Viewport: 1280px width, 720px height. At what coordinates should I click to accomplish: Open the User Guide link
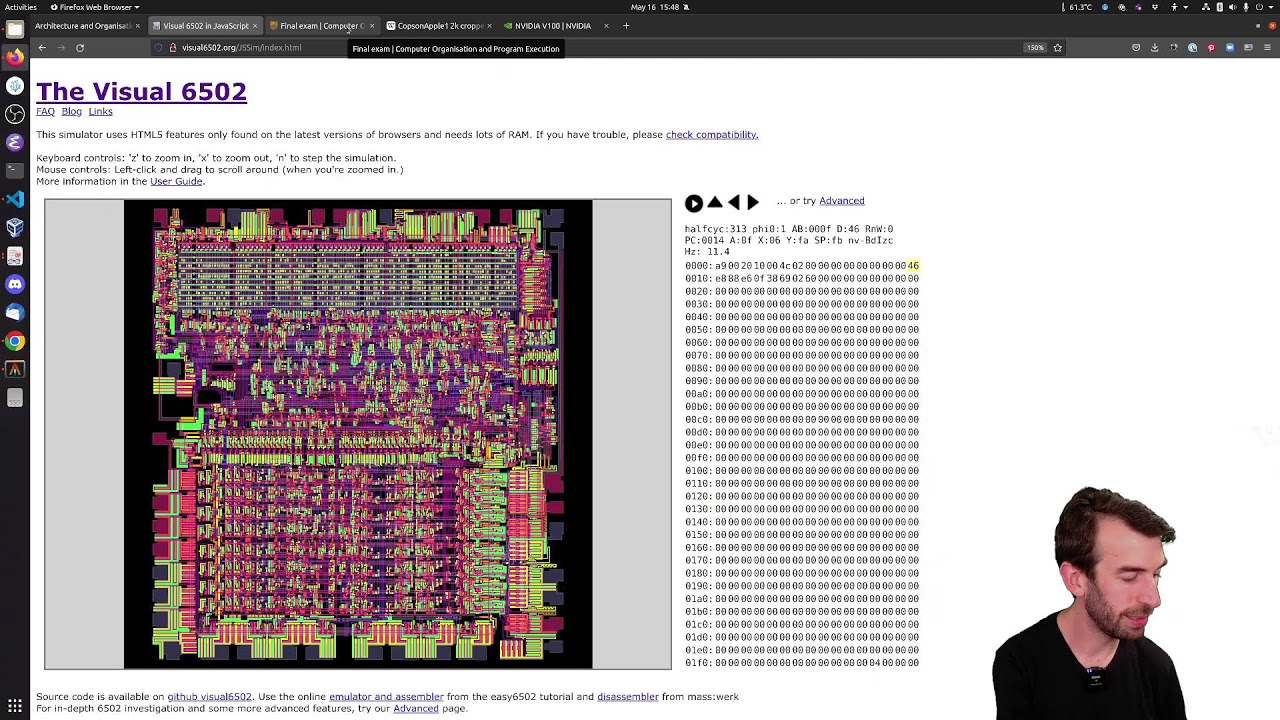click(176, 181)
